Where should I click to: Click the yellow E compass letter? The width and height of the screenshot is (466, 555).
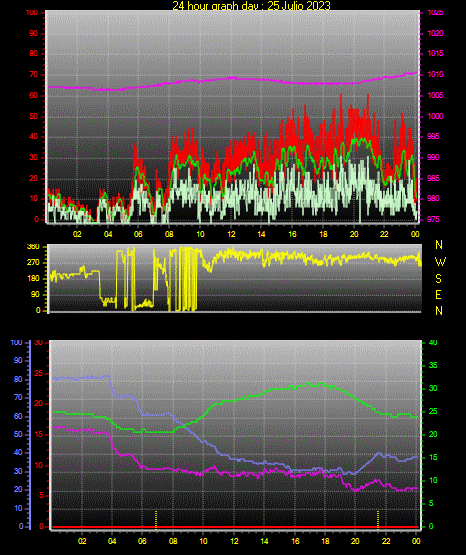click(438, 295)
